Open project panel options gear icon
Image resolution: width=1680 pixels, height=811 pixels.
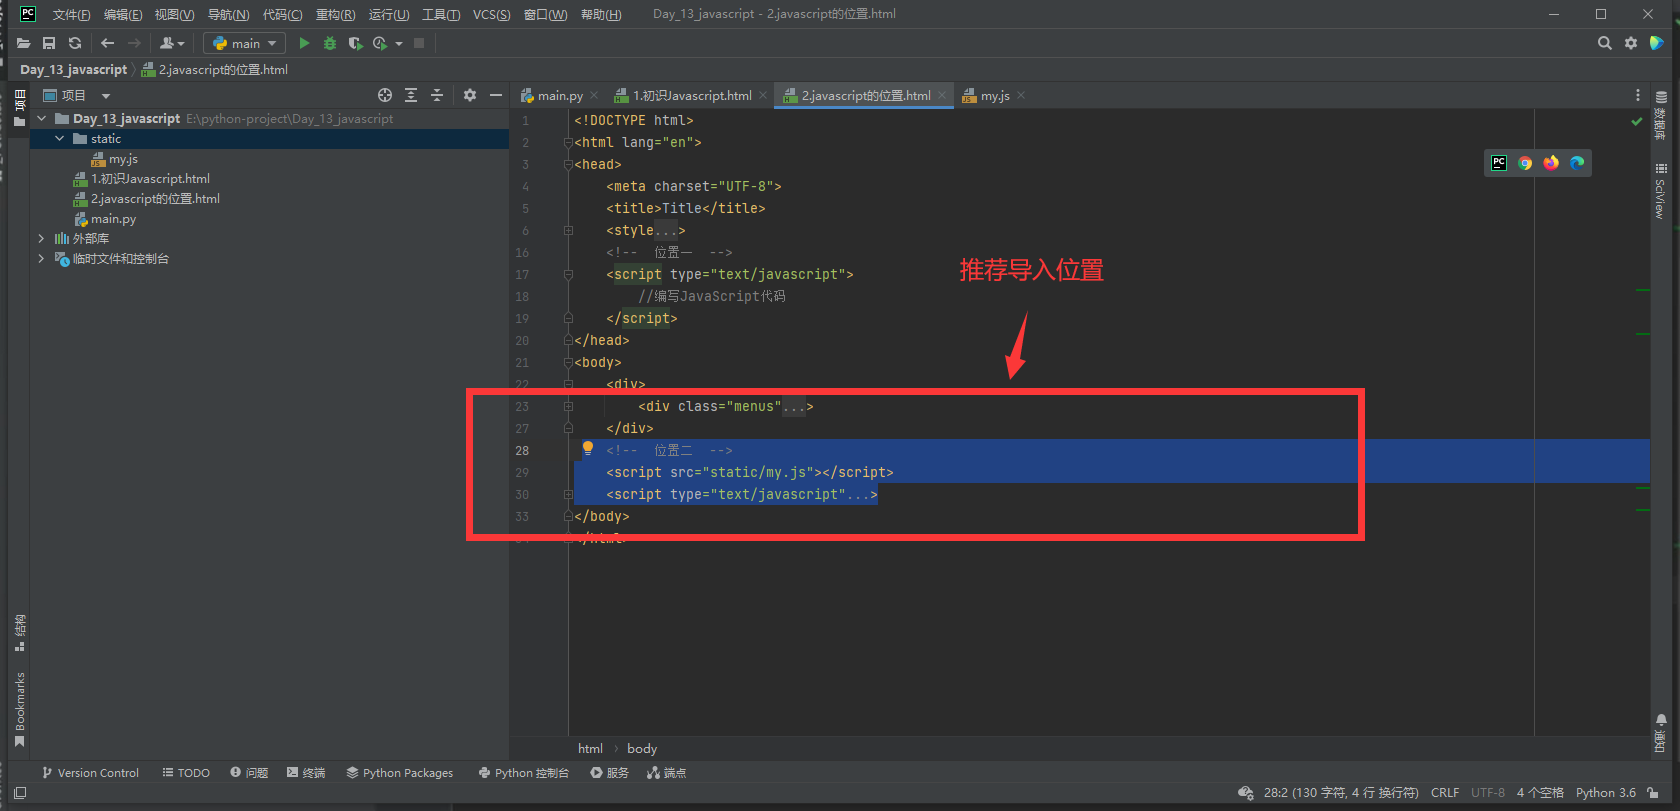pos(470,95)
